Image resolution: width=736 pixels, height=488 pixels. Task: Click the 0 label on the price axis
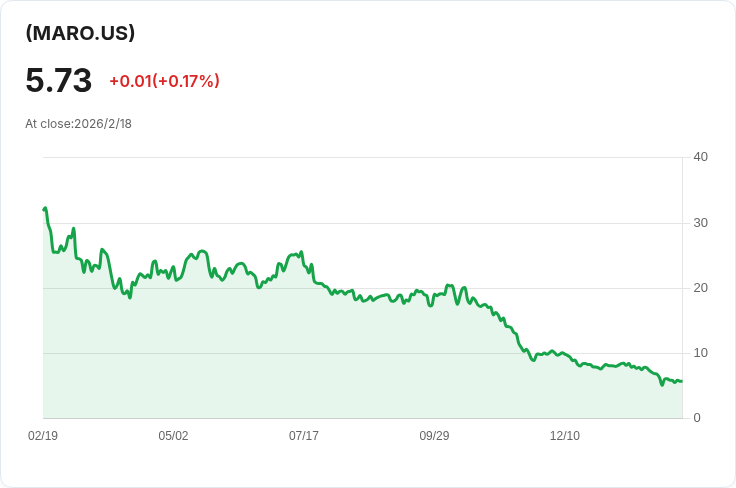pos(697,418)
